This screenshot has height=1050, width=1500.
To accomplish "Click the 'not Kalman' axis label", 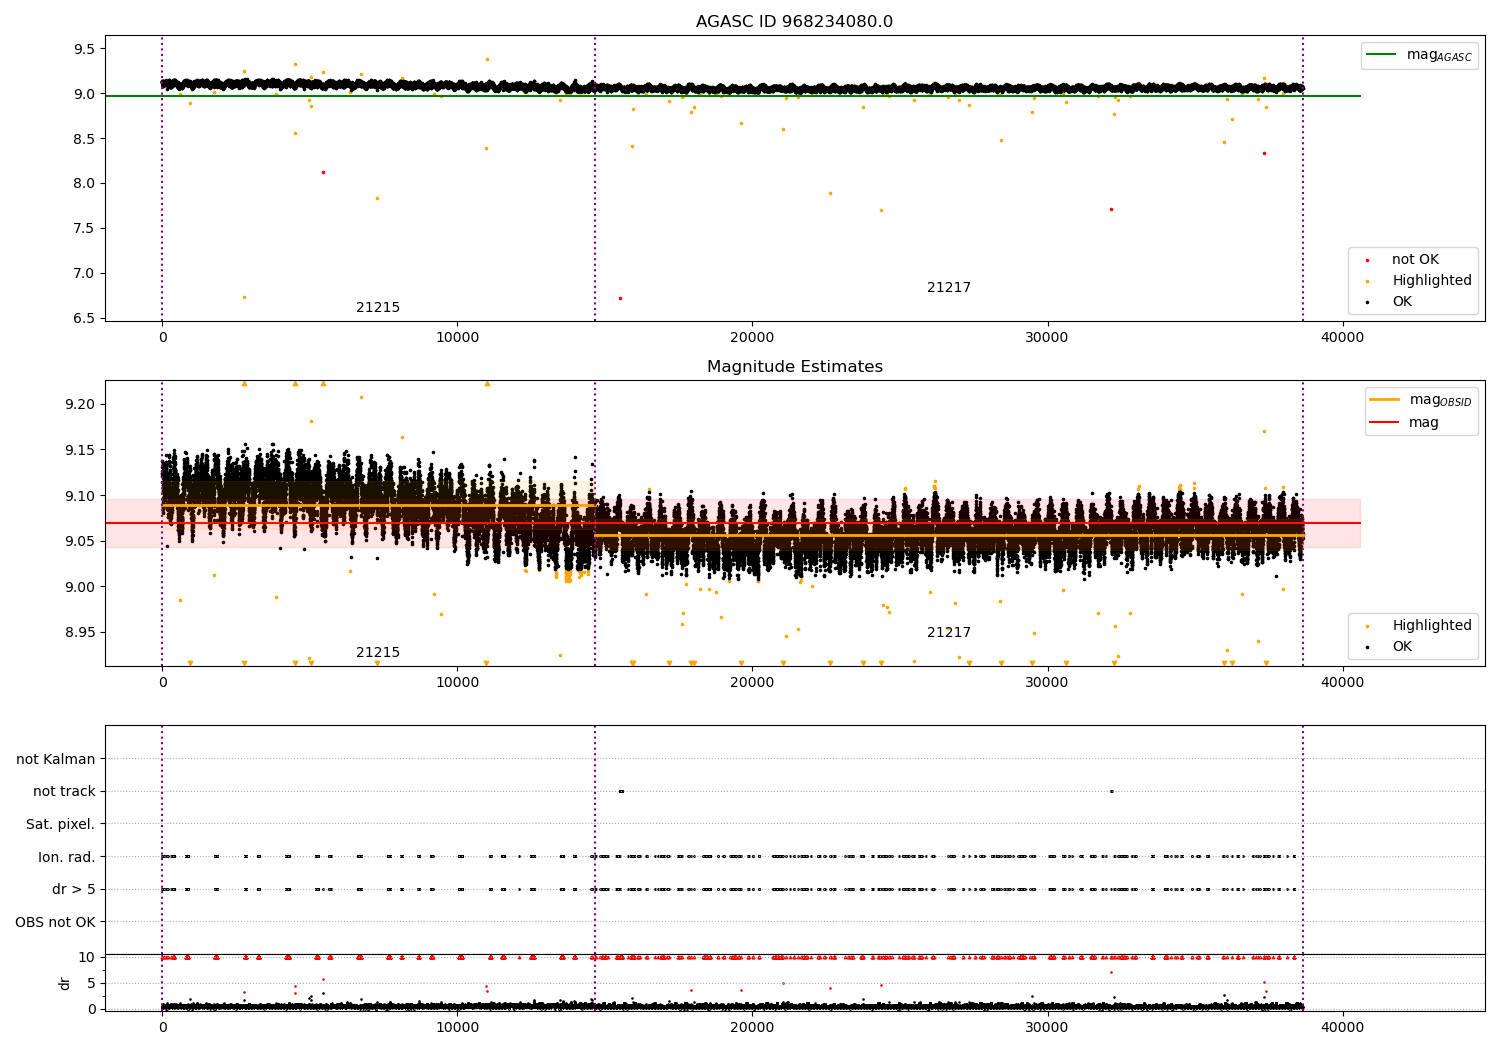I will pos(56,760).
